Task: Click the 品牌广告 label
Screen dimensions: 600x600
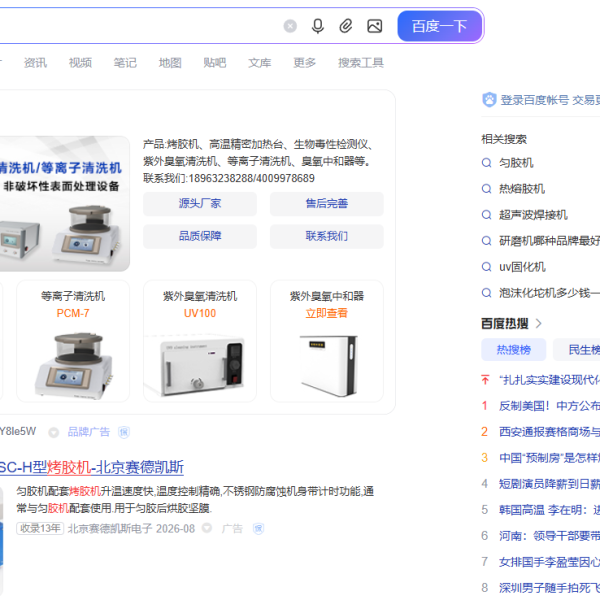Action: [89, 432]
